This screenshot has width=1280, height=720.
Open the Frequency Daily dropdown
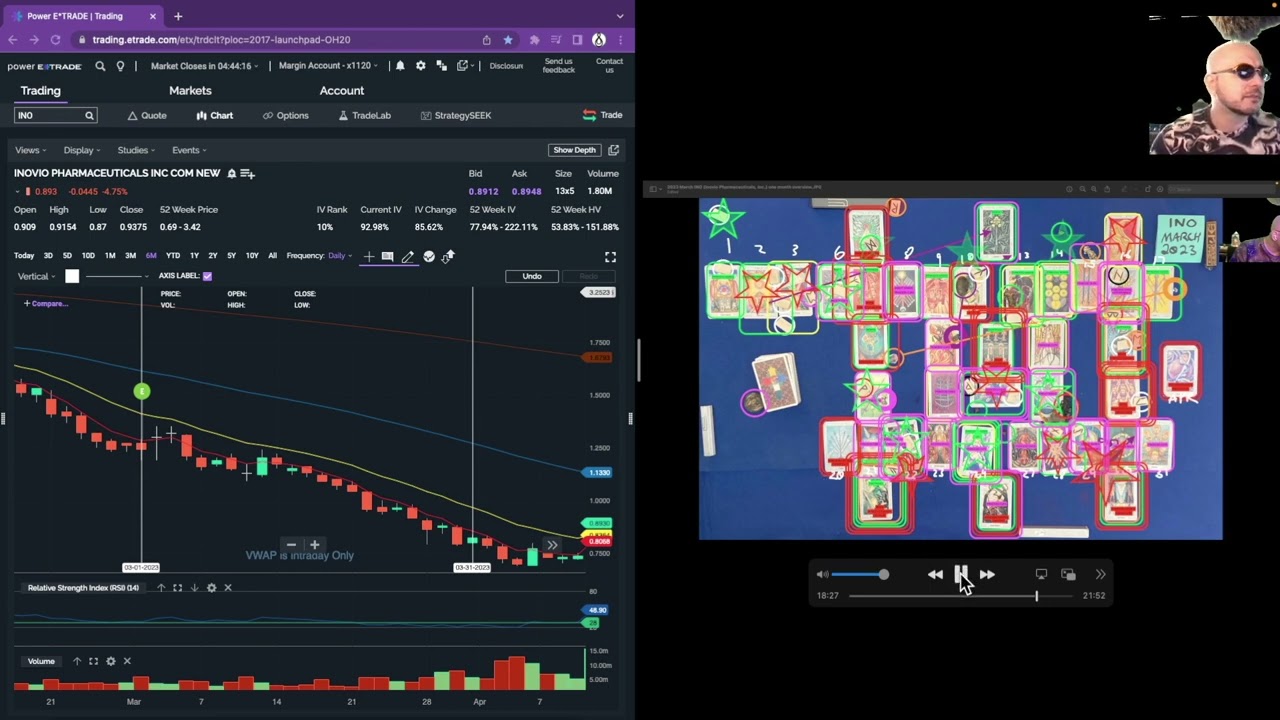(340, 256)
